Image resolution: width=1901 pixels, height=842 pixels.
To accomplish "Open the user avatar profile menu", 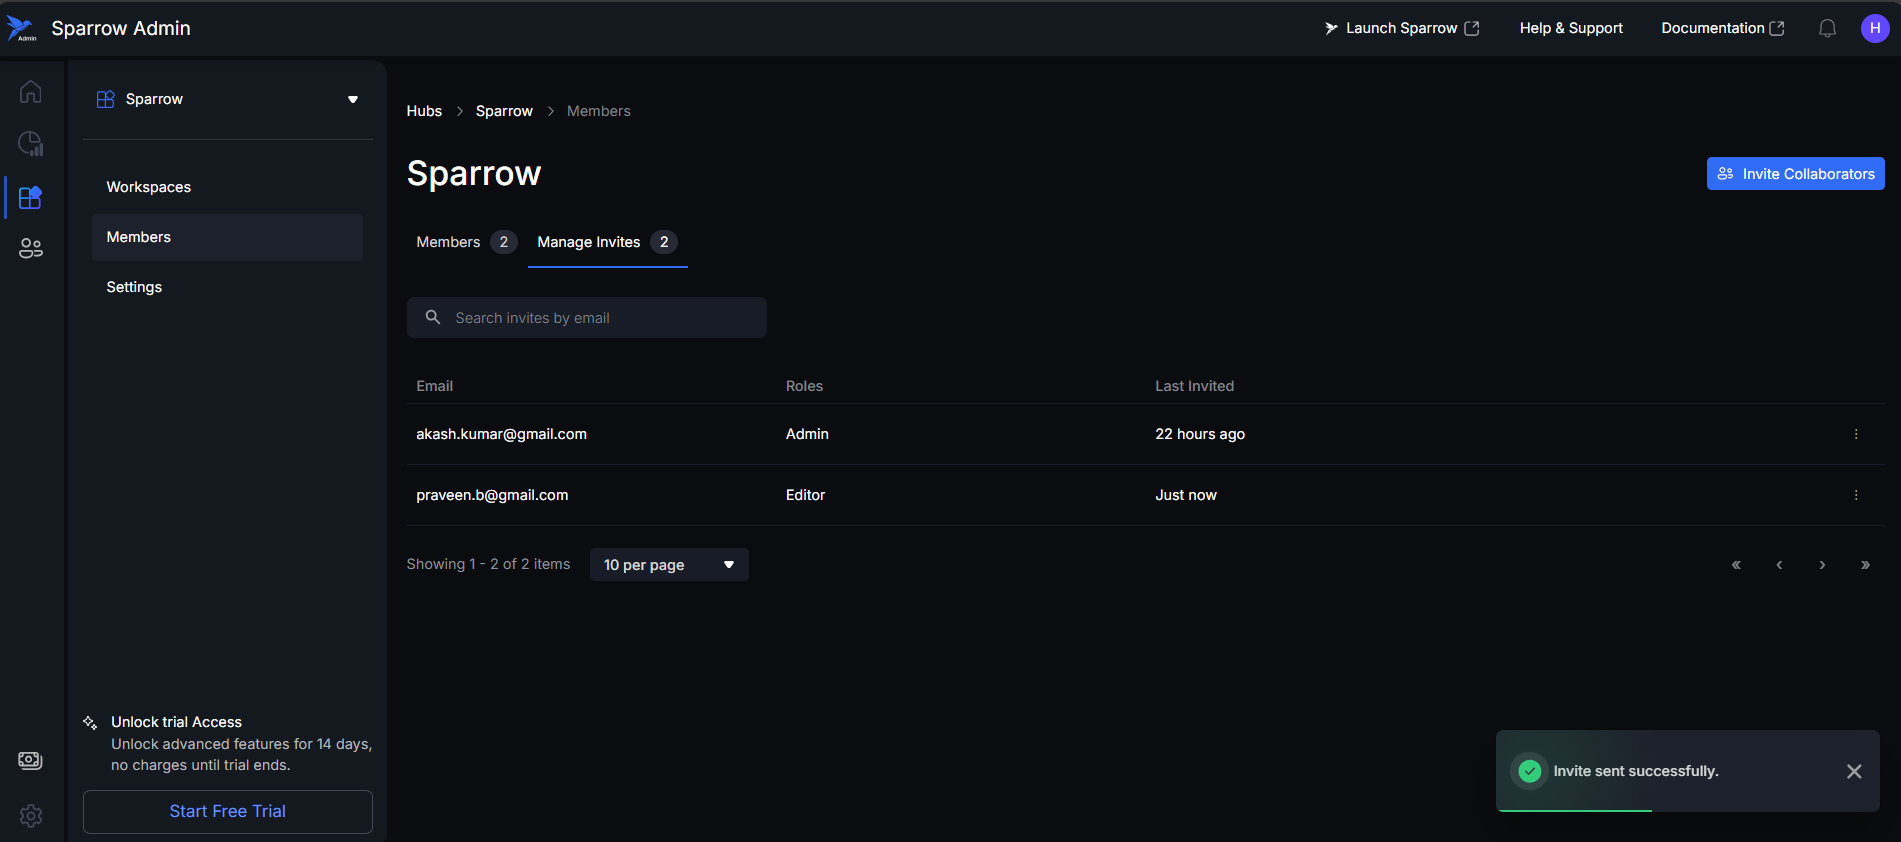I will [1874, 29].
